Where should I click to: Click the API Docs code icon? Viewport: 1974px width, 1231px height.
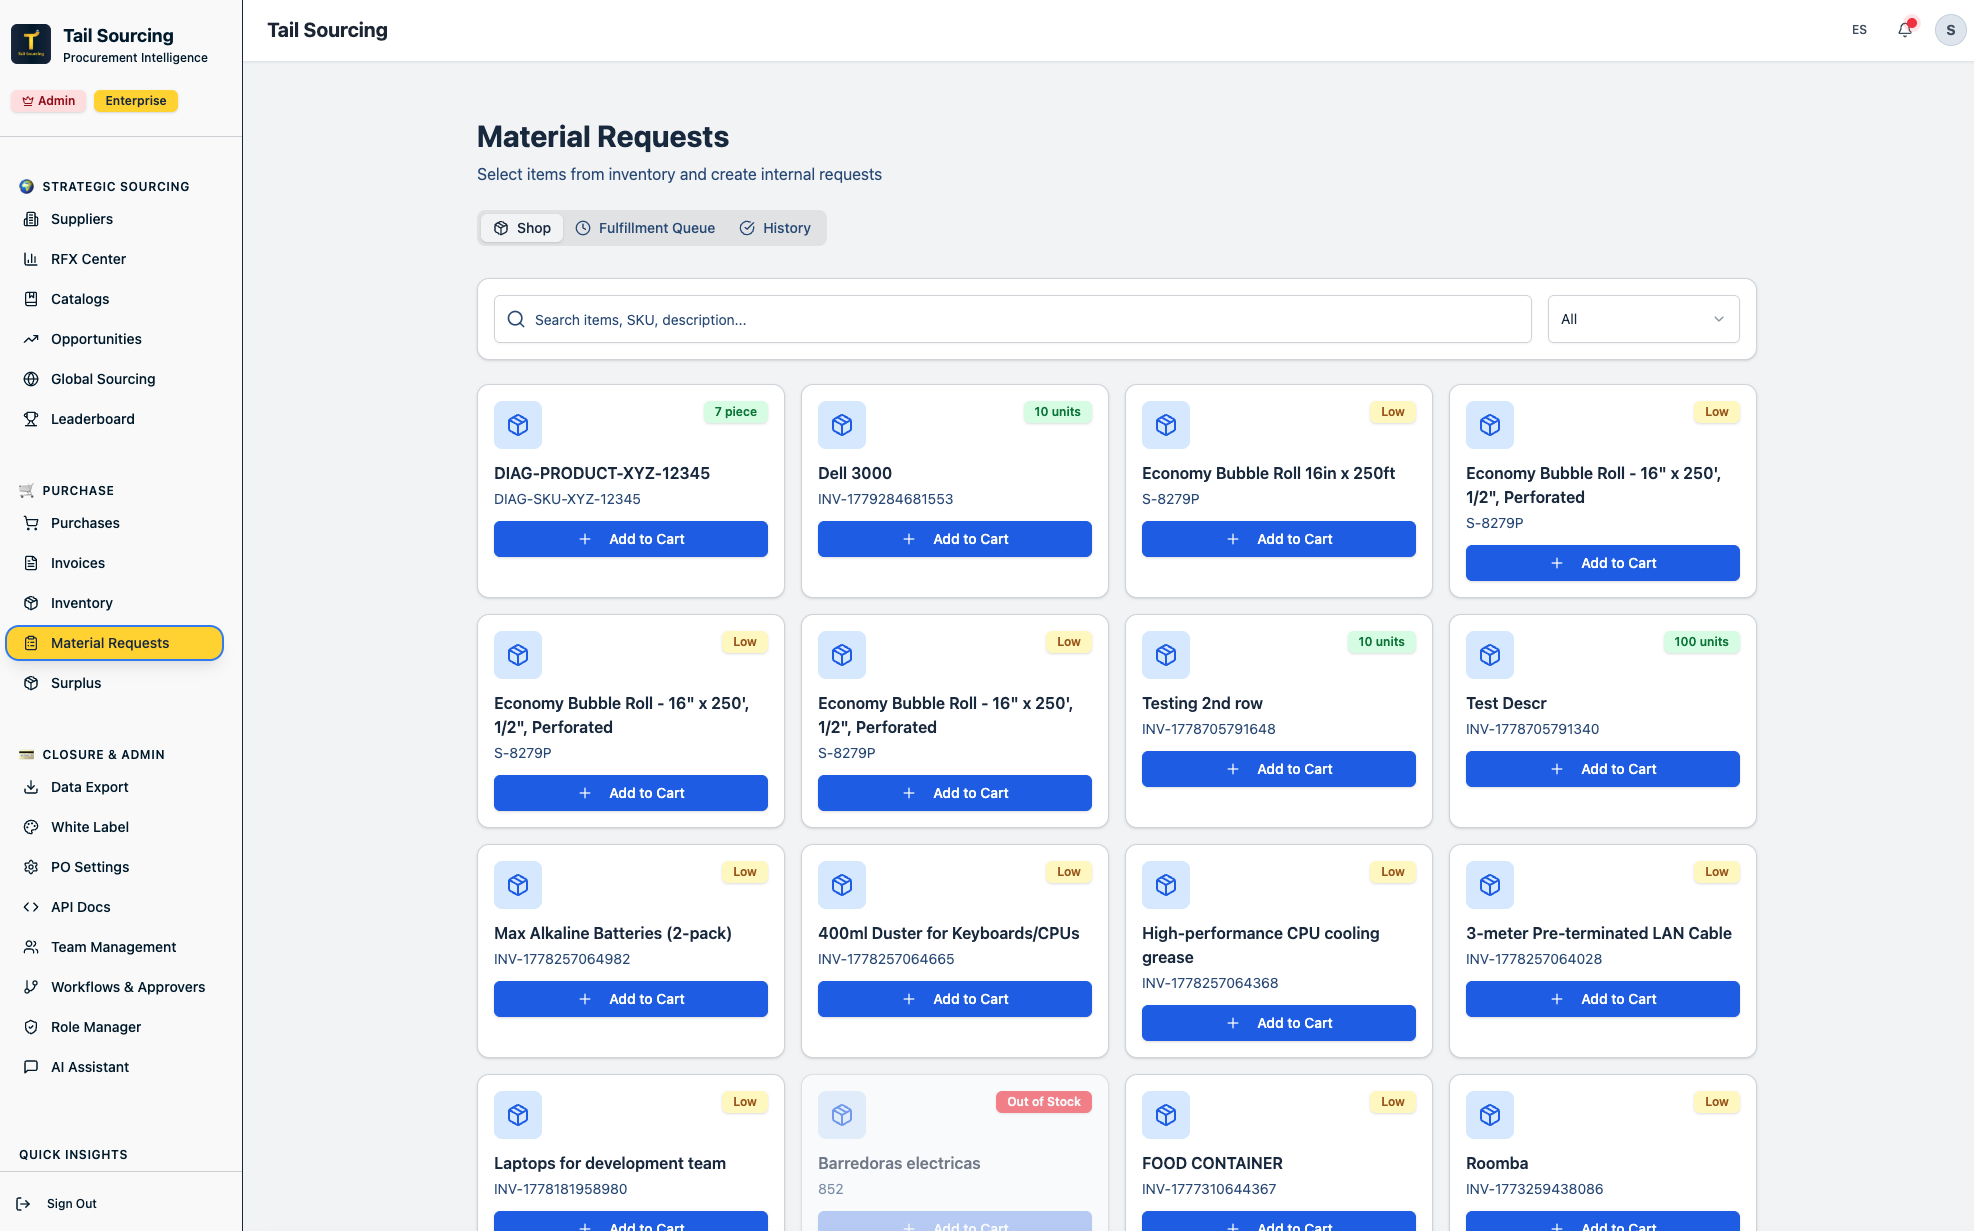tap(31, 907)
